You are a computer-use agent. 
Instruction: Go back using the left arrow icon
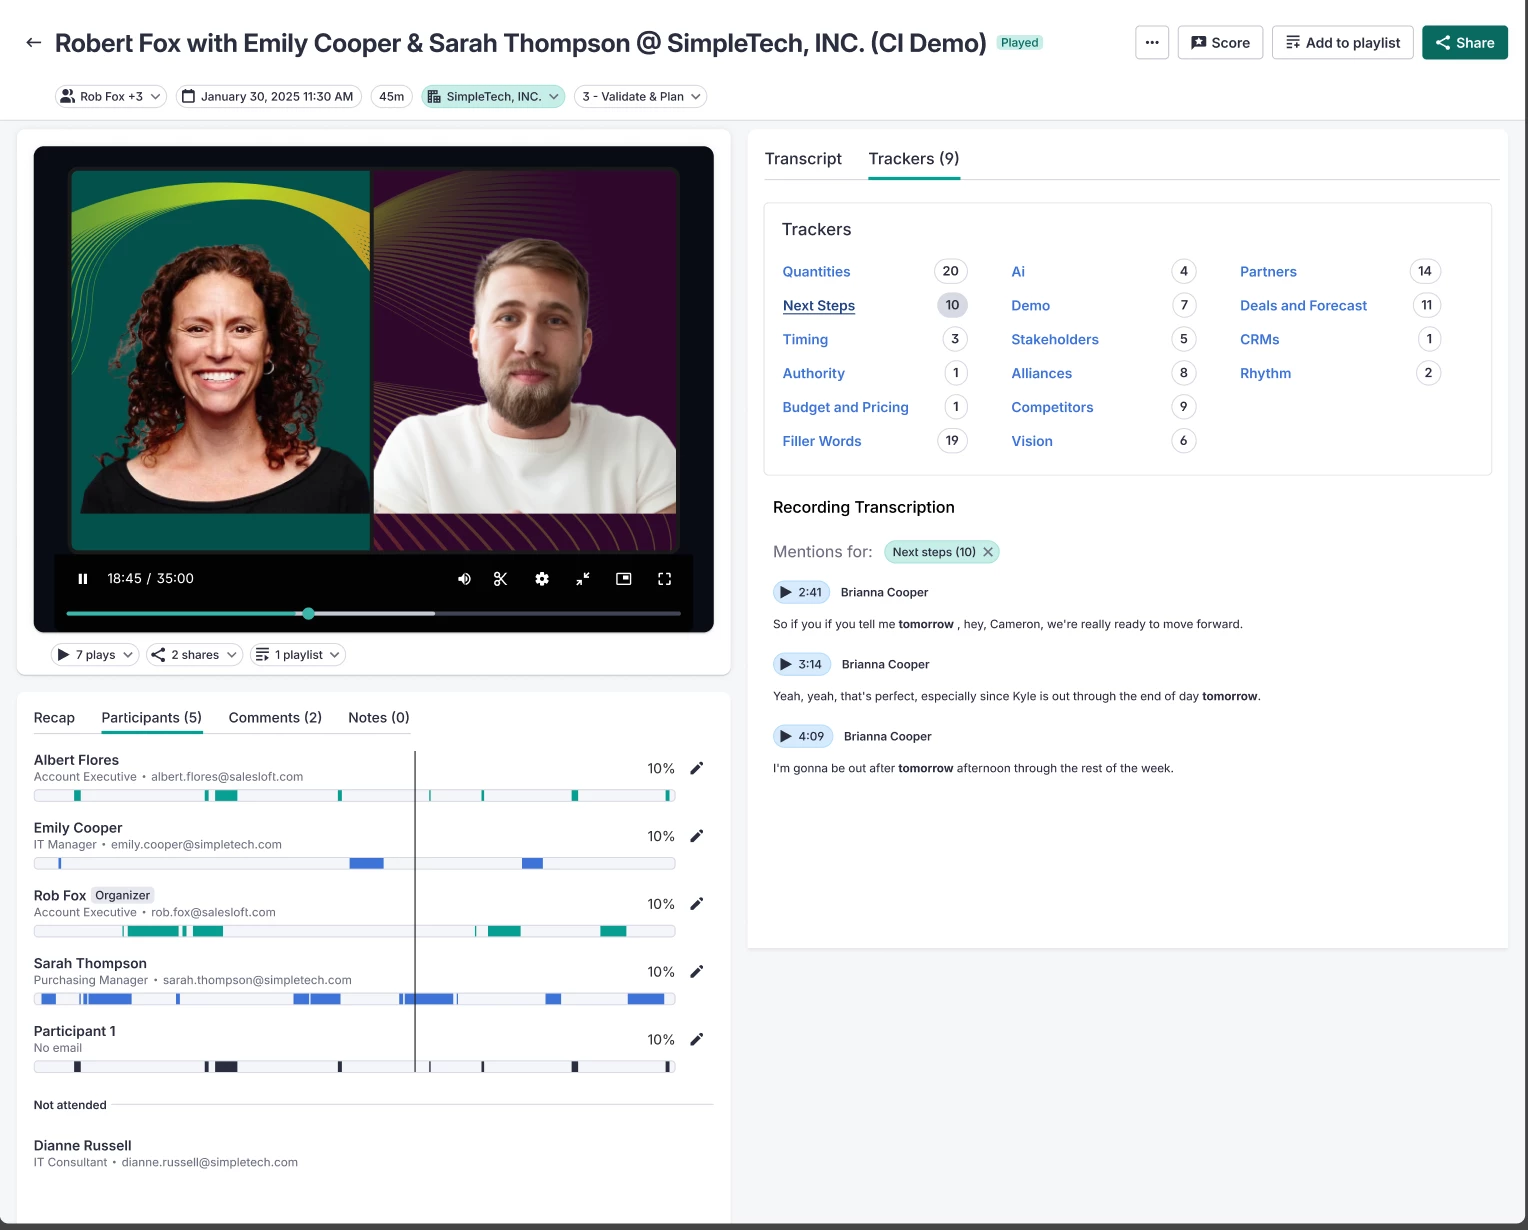tap(33, 43)
